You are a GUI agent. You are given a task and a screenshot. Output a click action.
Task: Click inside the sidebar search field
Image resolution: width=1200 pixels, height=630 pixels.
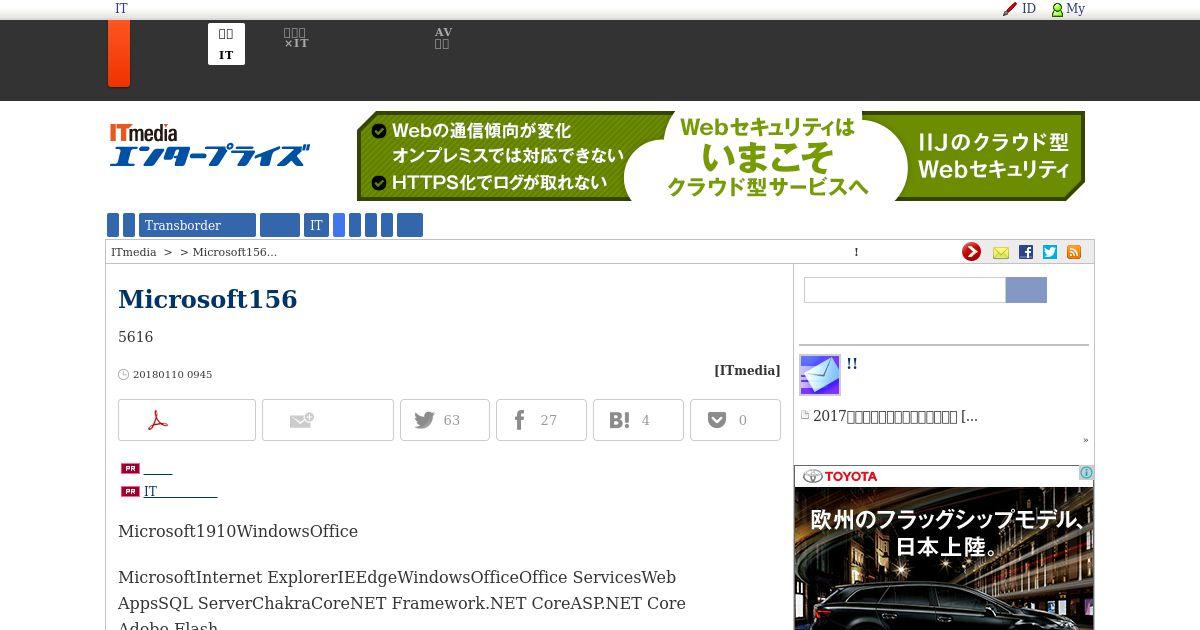pos(905,290)
